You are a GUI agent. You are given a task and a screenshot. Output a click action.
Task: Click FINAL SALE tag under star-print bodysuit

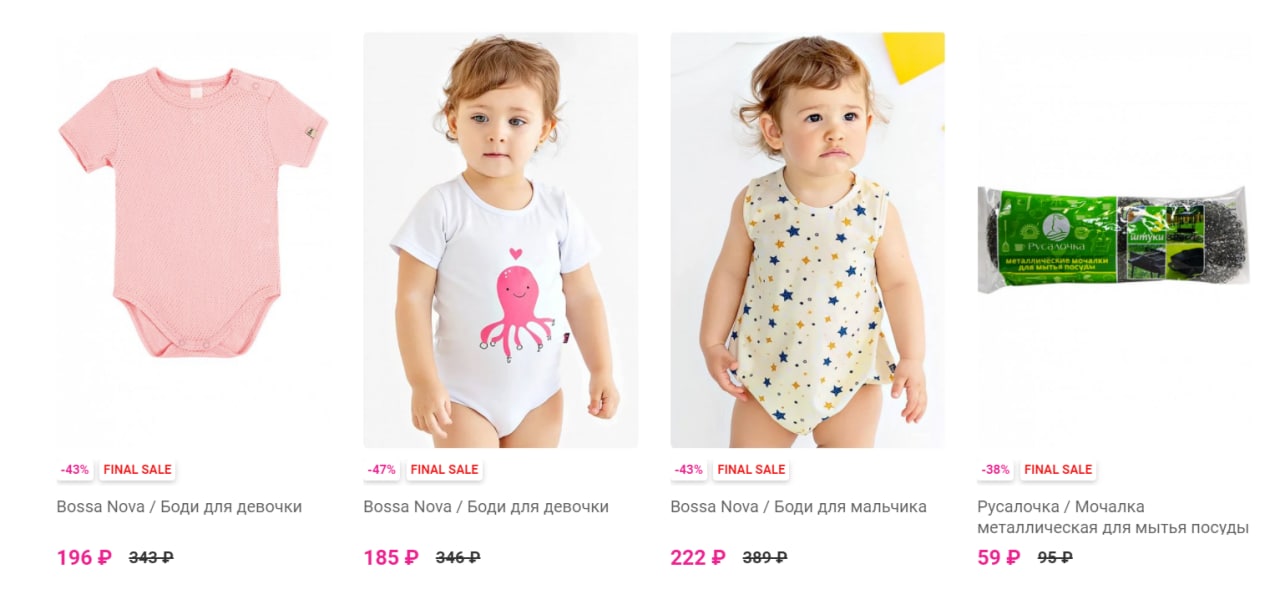(x=751, y=469)
